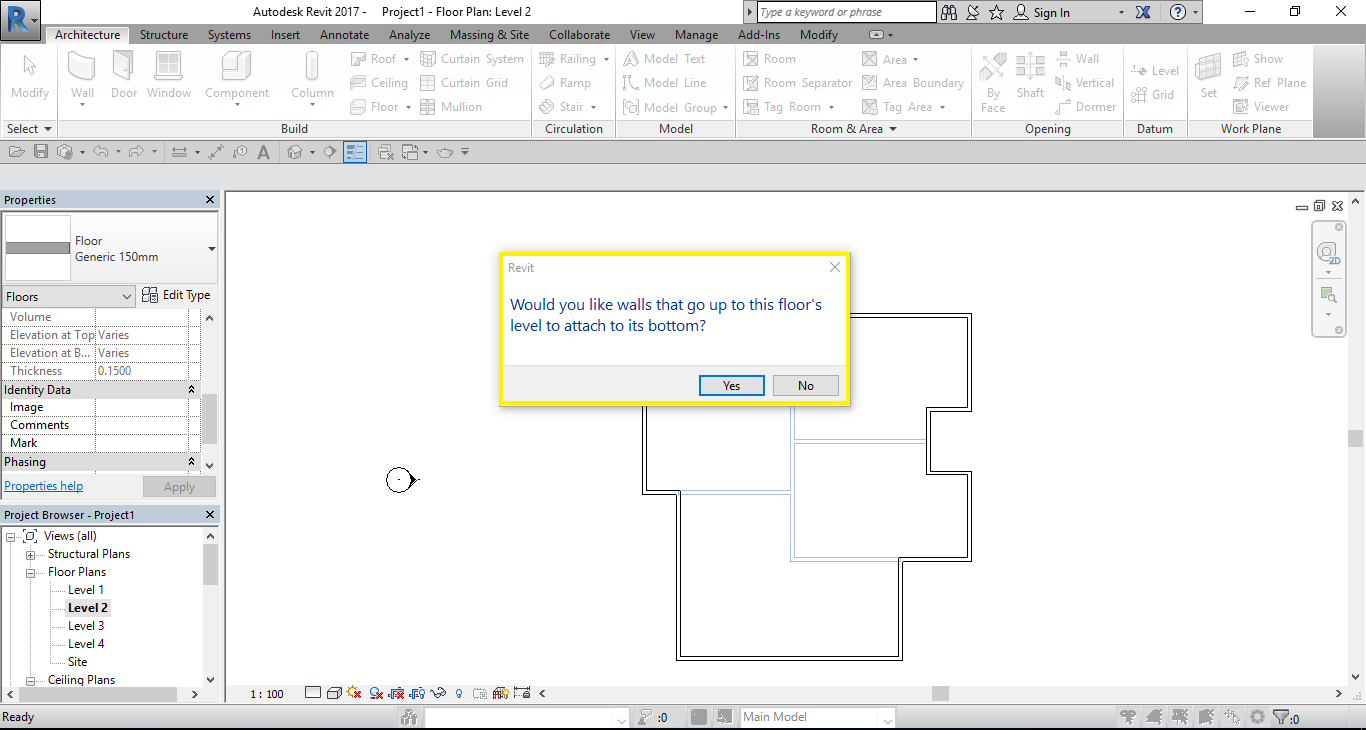The height and width of the screenshot is (730, 1366).
Task: Expand Structural Plans in Project Browser
Action: click(31, 555)
